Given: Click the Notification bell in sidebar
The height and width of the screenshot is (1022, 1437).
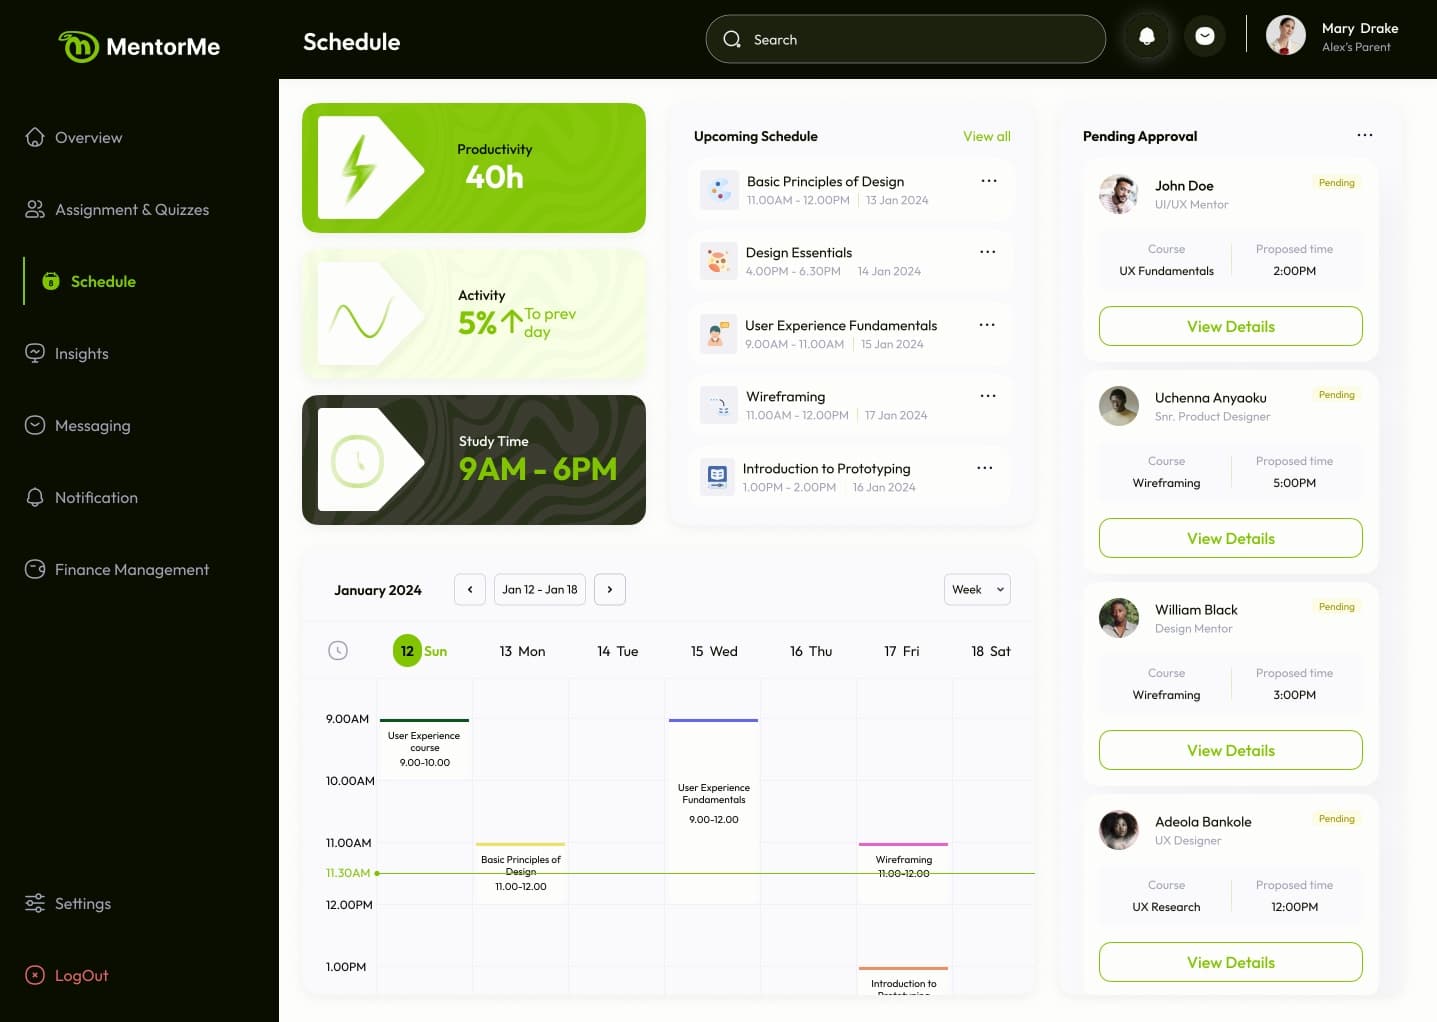Looking at the screenshot, I should point(35,497).
